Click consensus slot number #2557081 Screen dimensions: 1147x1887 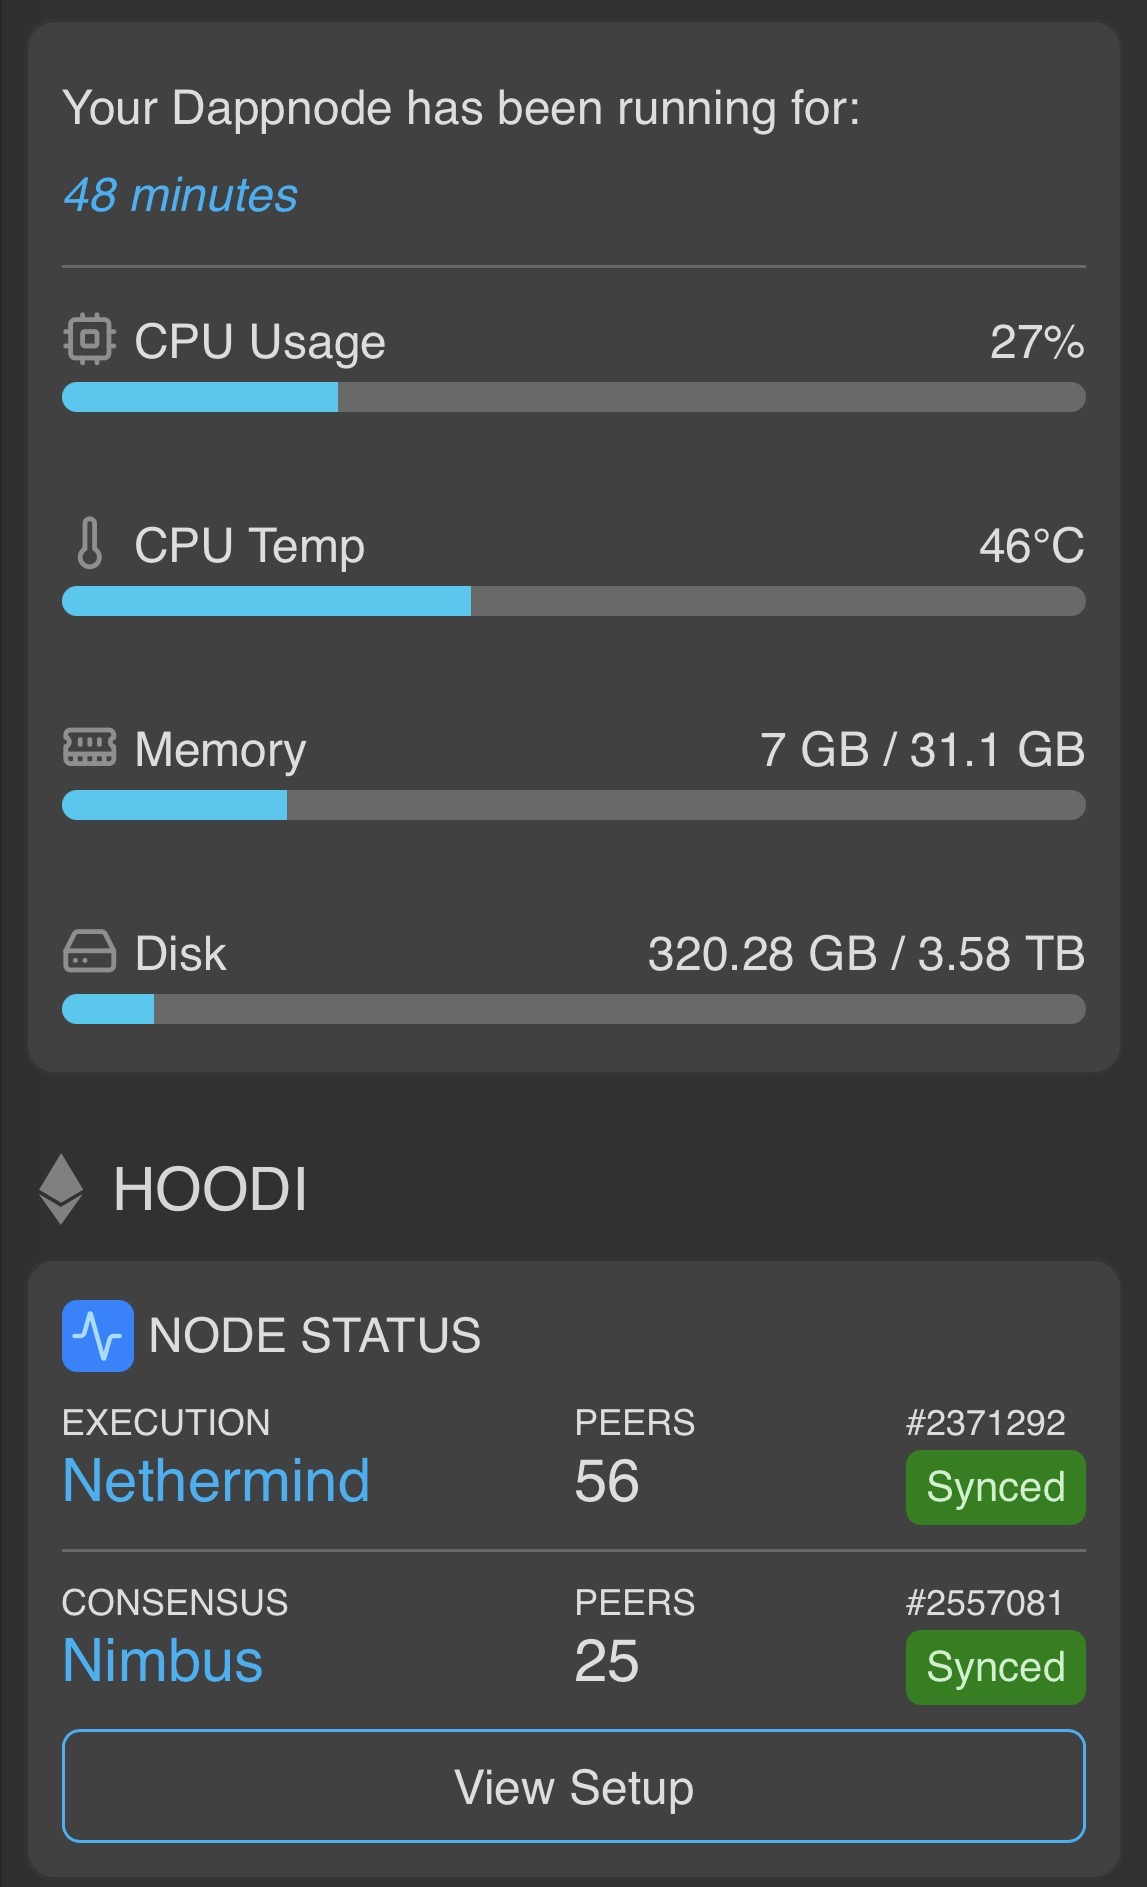click(x=984, y=1603)
